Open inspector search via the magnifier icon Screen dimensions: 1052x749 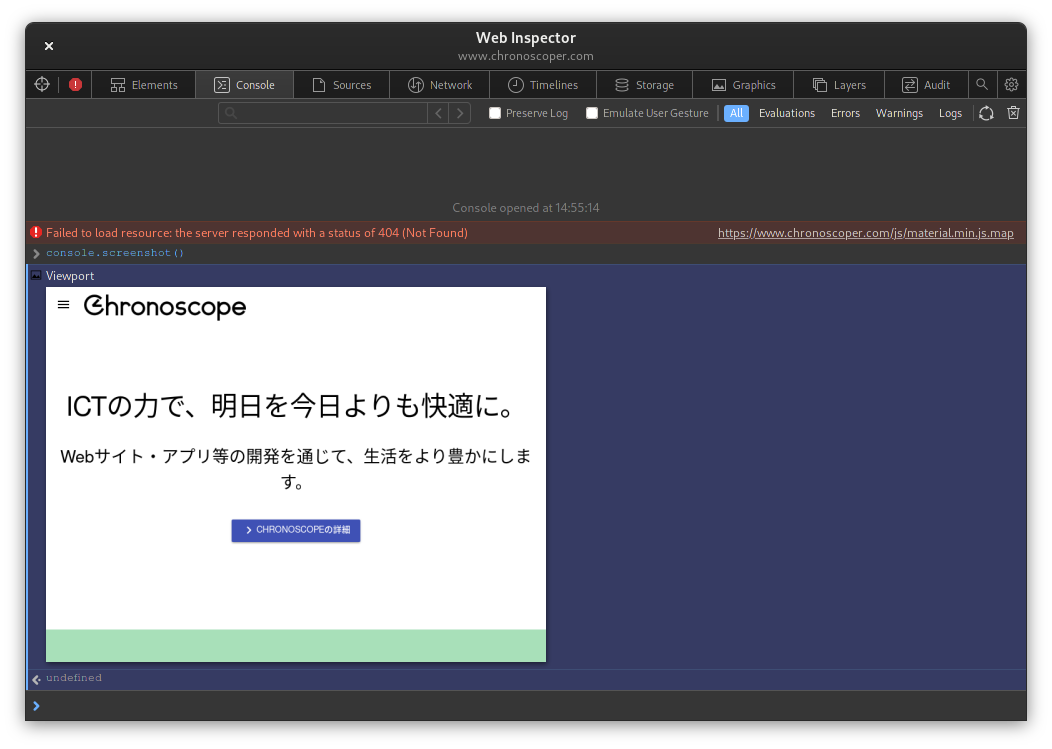coord(982,85)
